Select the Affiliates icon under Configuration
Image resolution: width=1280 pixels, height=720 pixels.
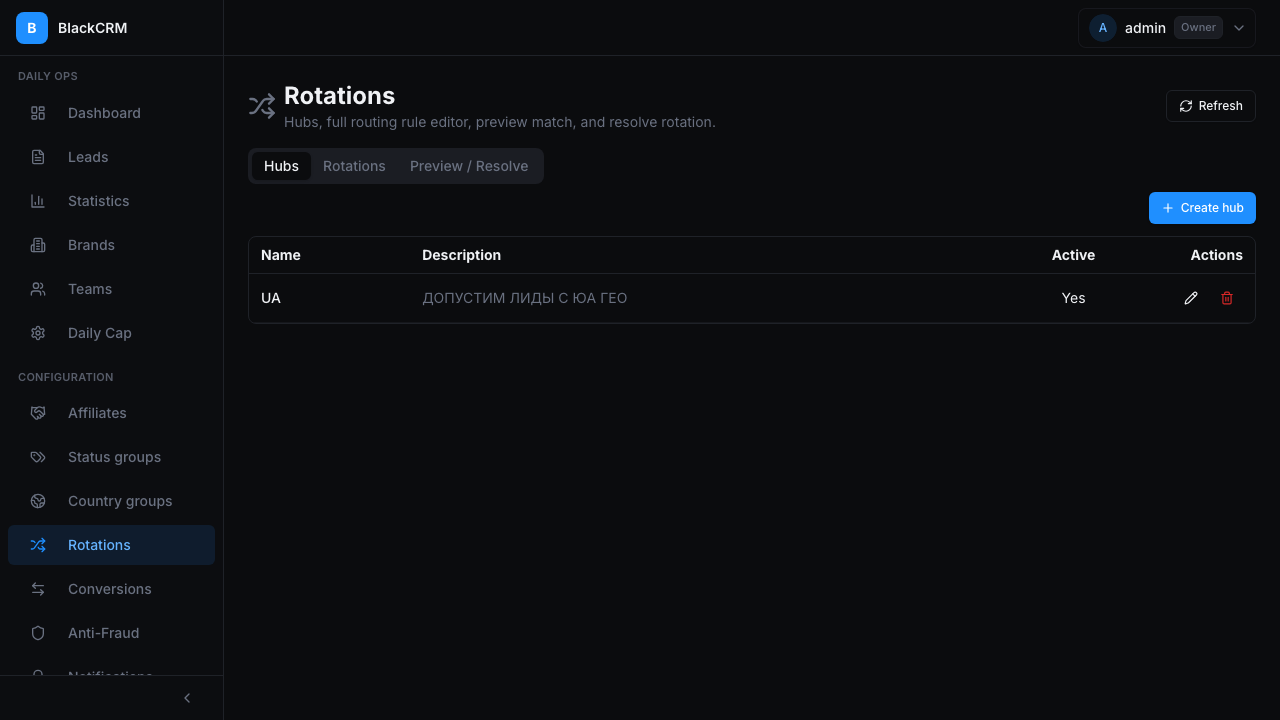tap(38, 413)
